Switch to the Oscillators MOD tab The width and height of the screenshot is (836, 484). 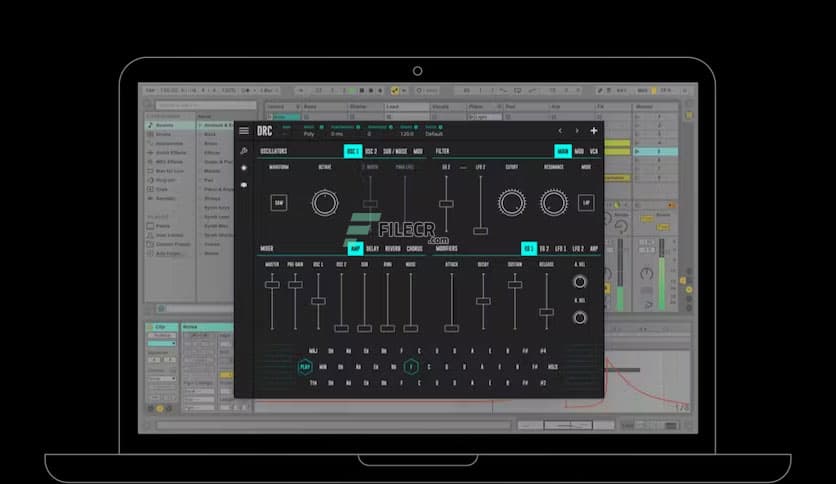418,151
